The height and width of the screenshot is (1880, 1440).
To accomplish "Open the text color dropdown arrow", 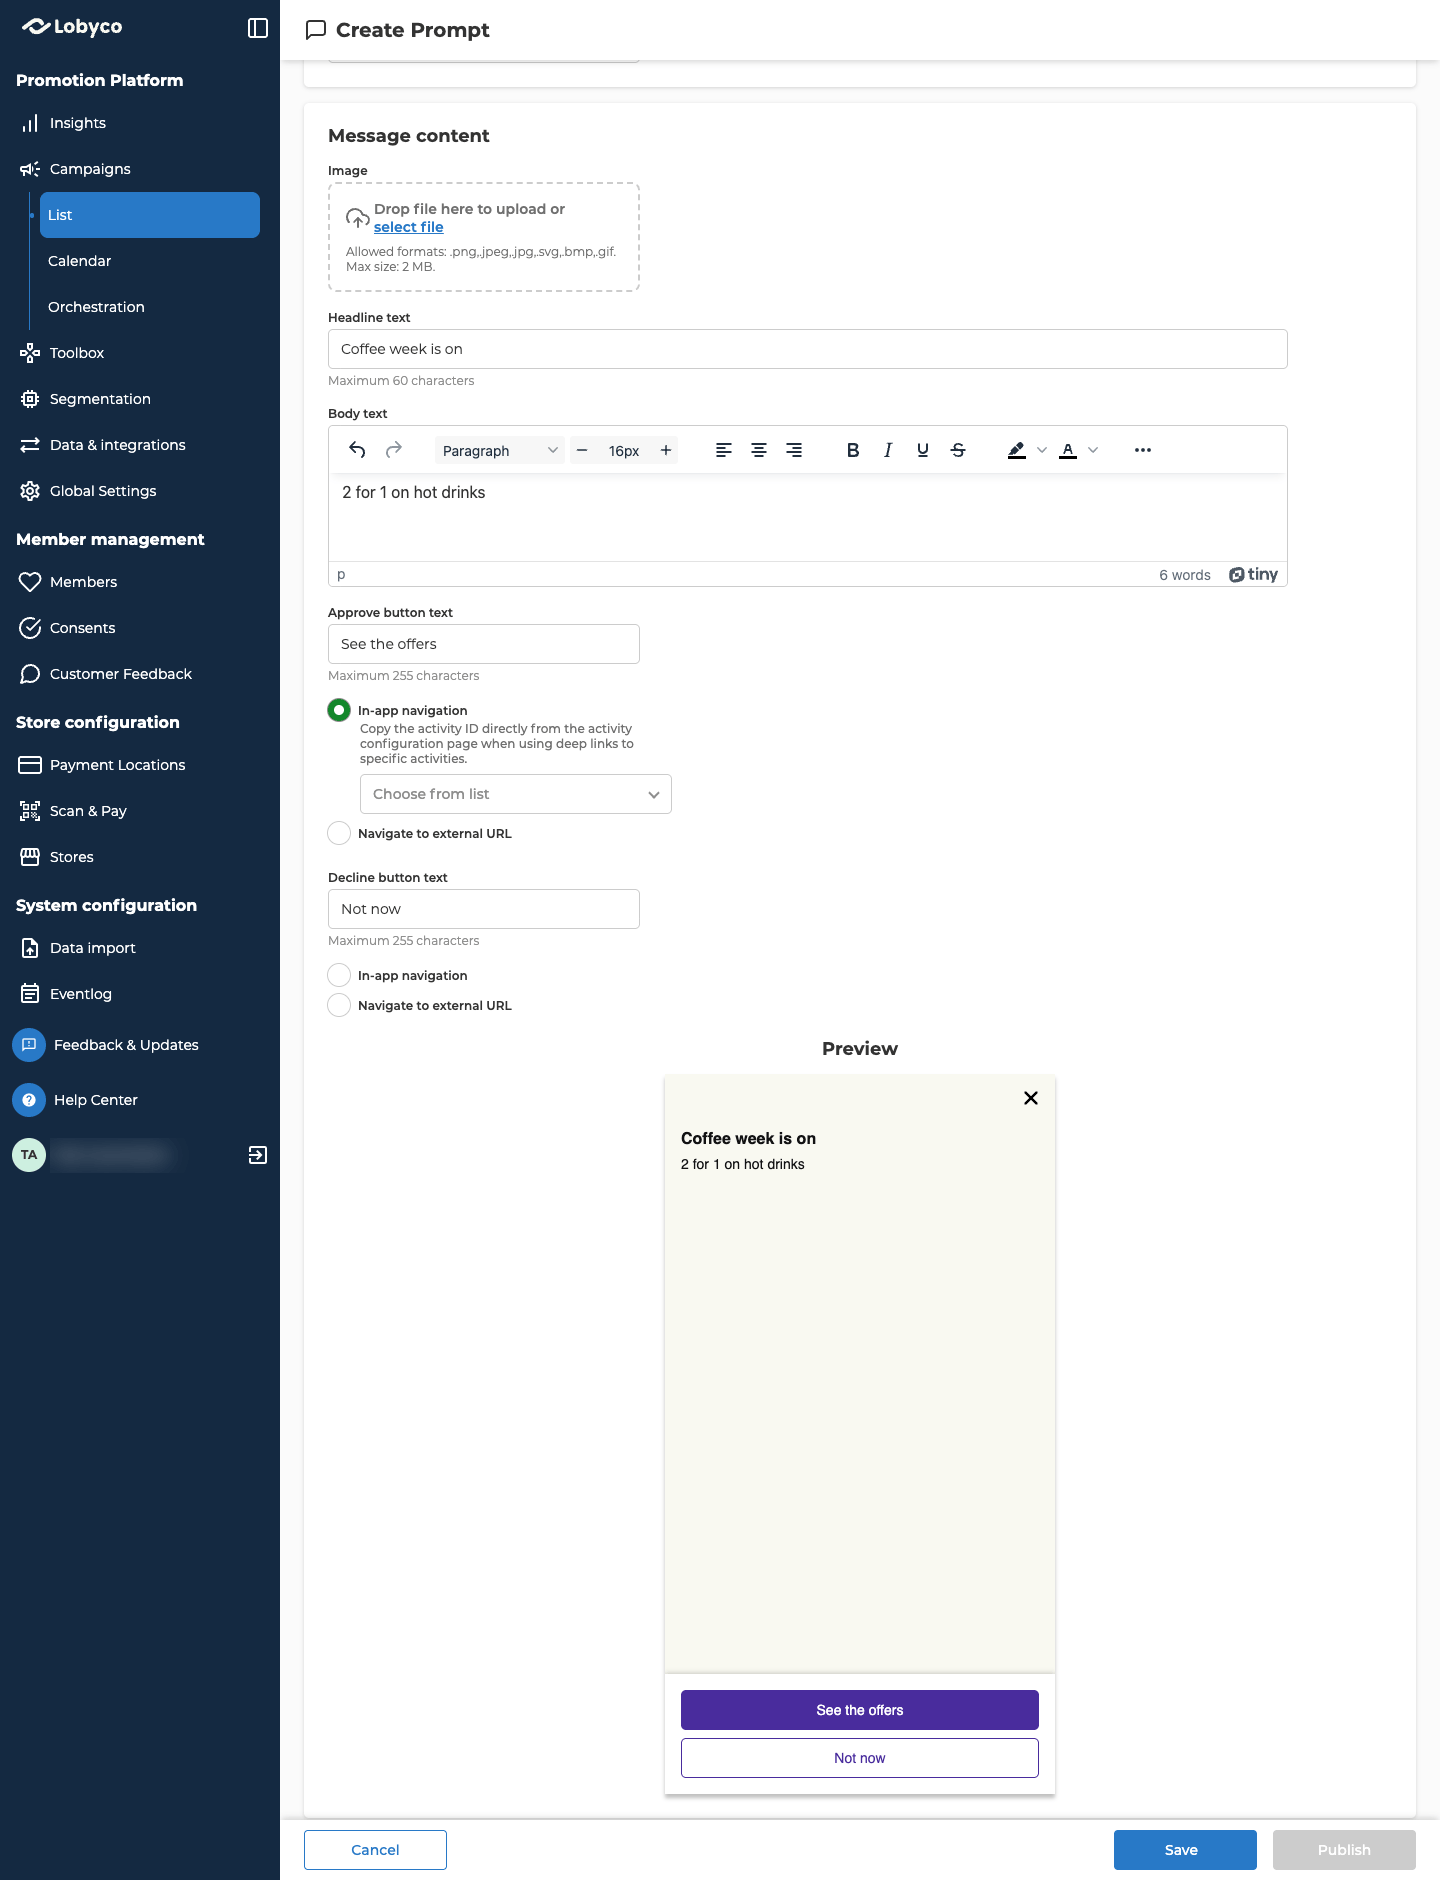I will pyautogui.click(x=1093, y=450).
